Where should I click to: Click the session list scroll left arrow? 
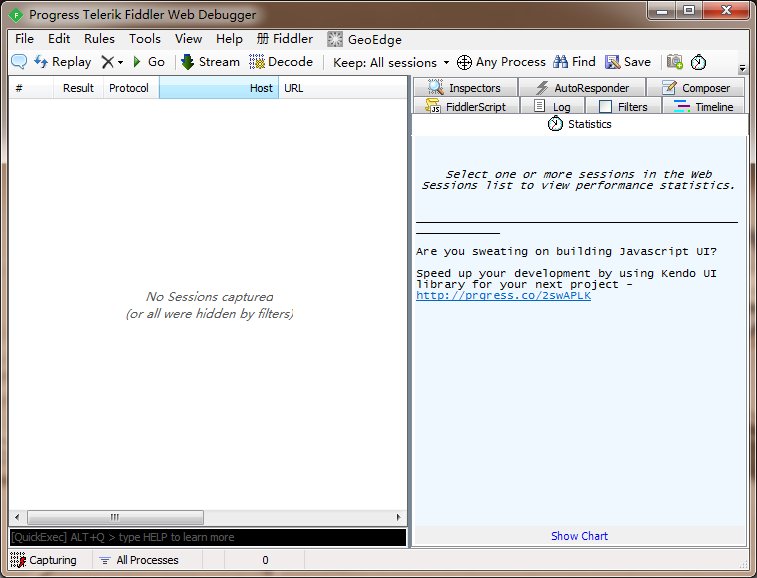[17, 517]
